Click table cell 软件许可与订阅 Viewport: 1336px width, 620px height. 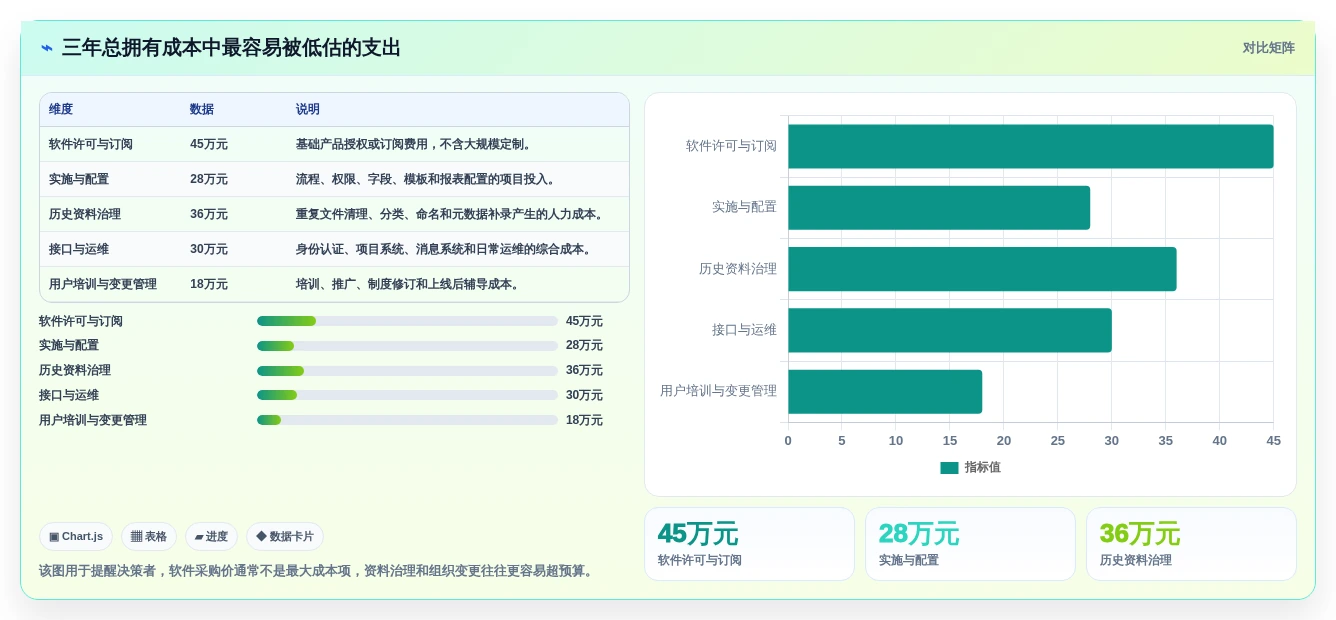pos(91,144)
